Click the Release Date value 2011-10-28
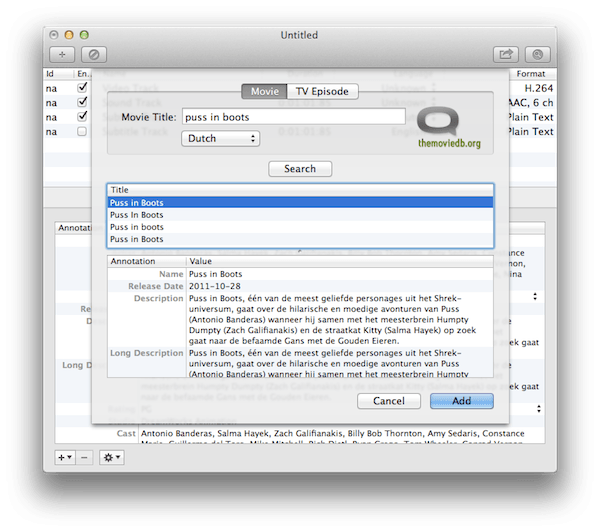Screen dimensions: 600x532 (215, 286)
